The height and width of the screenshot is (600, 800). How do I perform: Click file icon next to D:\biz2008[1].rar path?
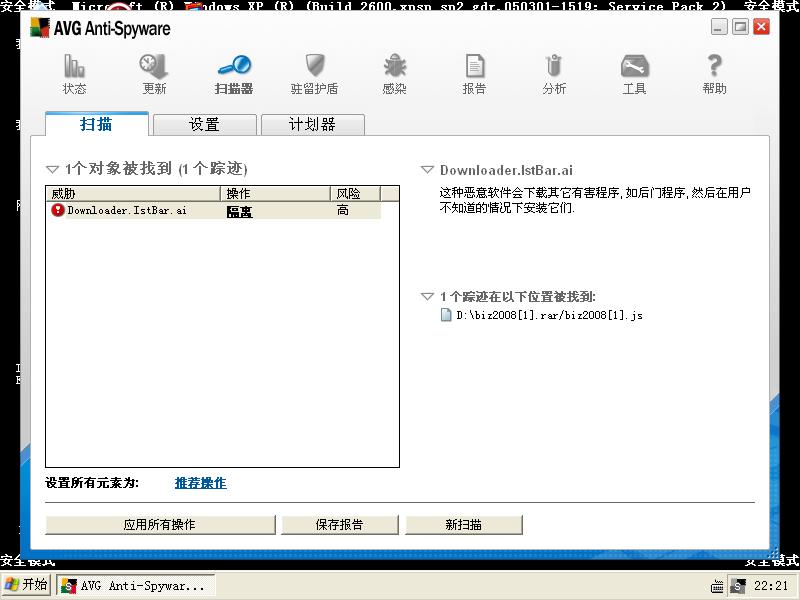pyautogui.click(x=446, y=315)
